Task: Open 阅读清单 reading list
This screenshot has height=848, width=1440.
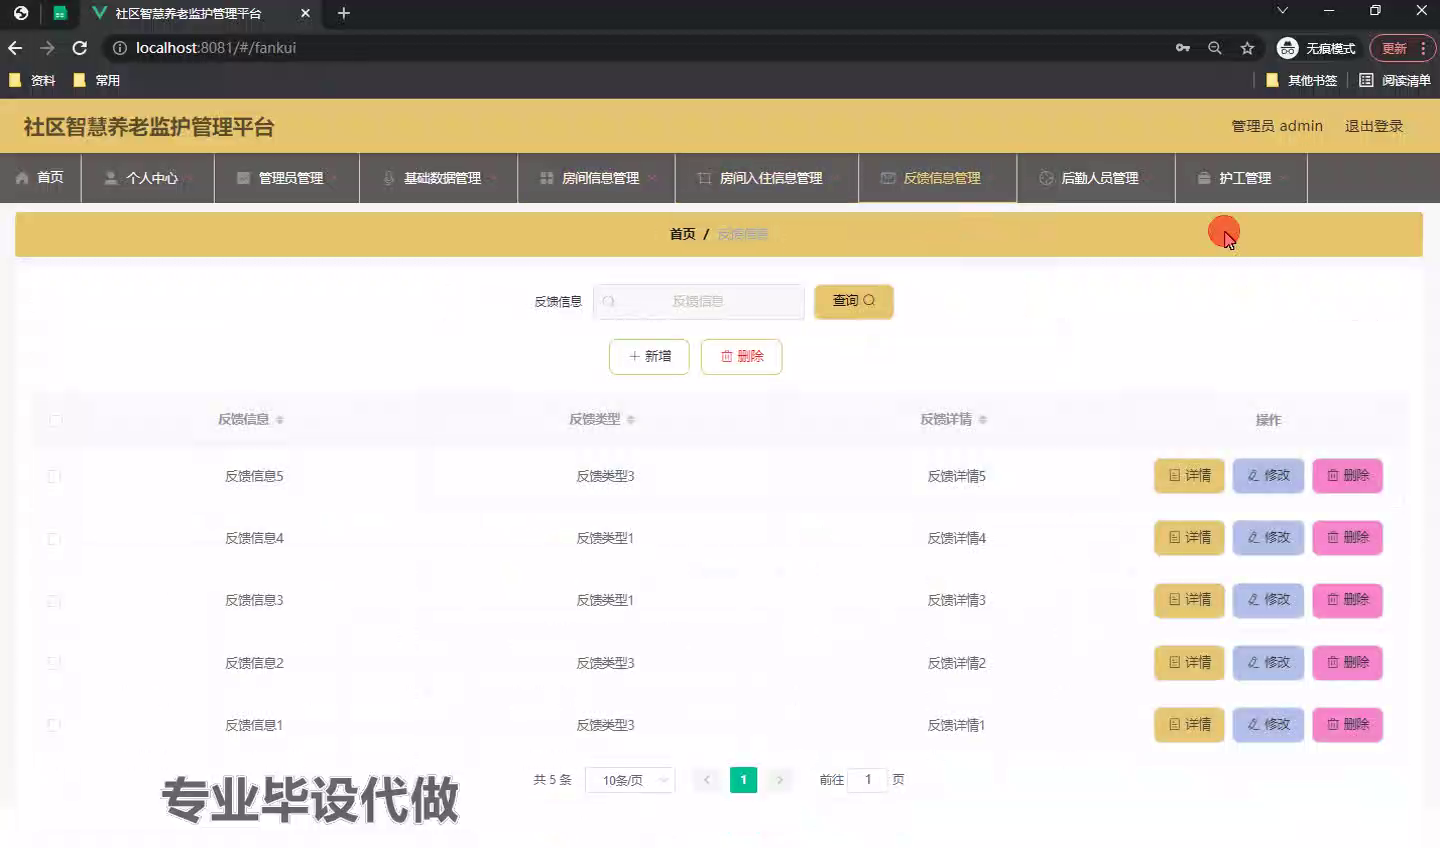Action: pyautogui.click(x=1394, y=80)
